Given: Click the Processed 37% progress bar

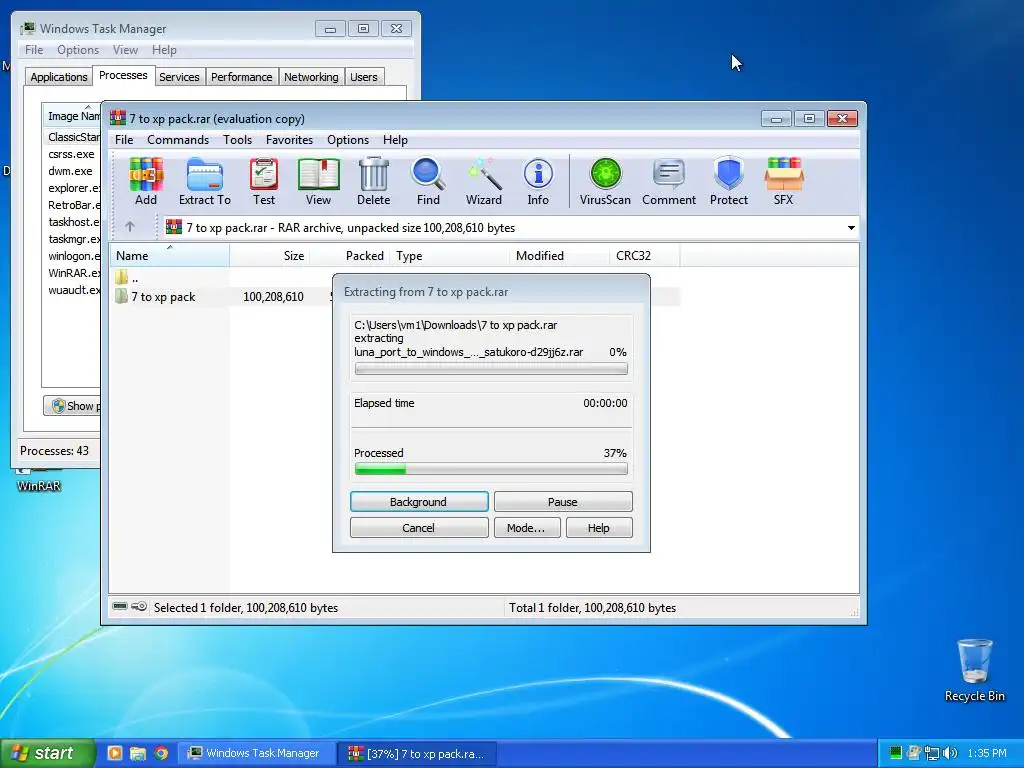Looking at the screenshot, I should pos(491,468).
